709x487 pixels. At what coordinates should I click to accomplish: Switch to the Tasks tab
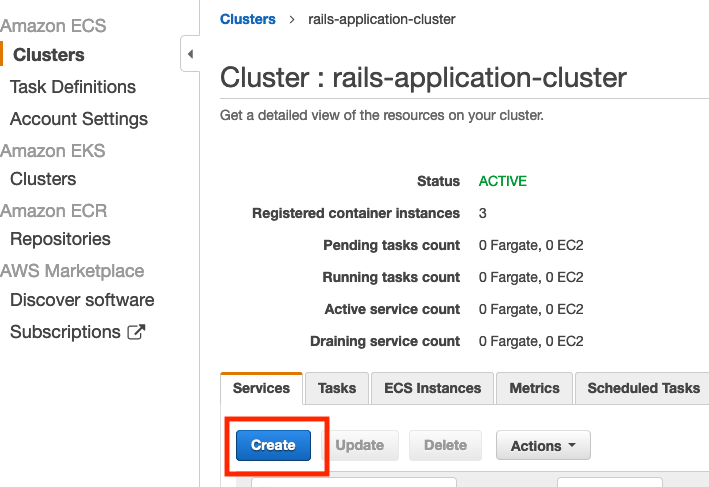337,388
